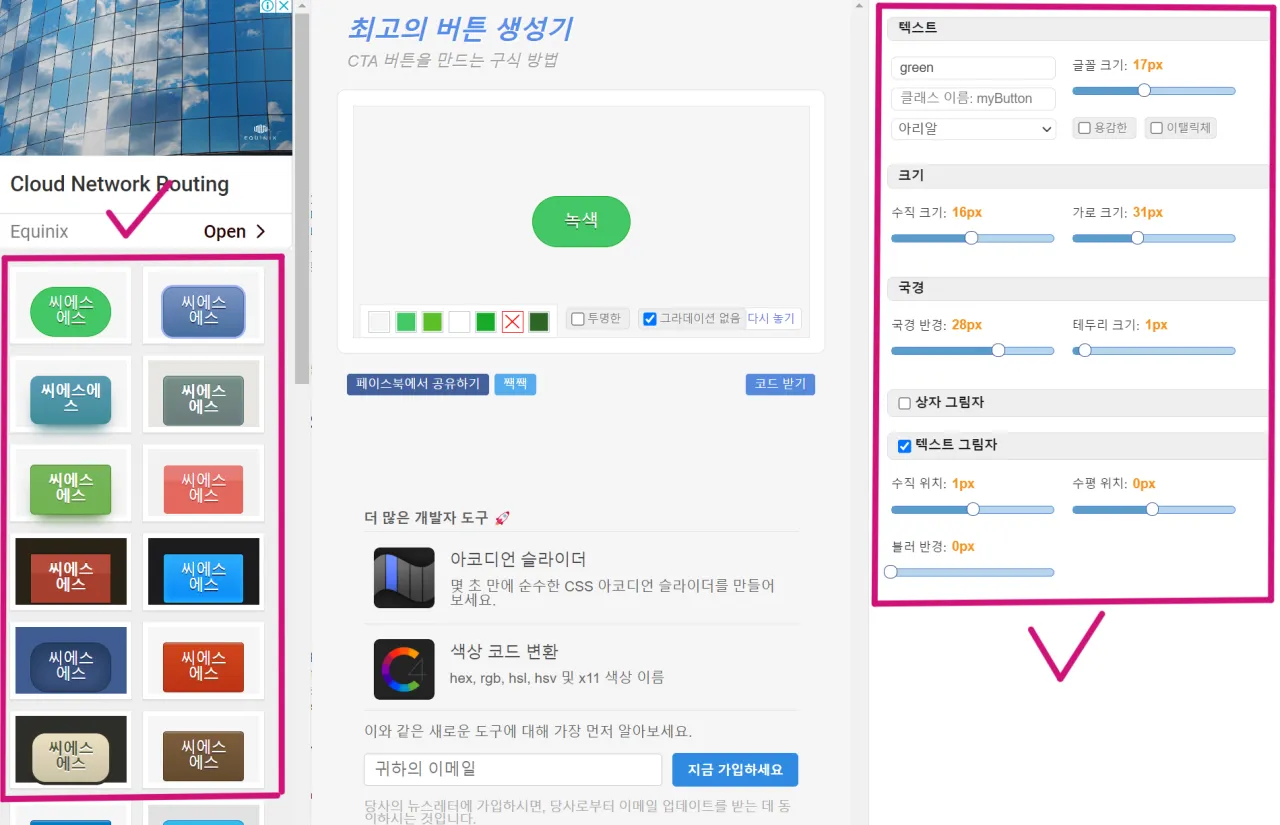1280x825 pixels.
Task: Click the 귀하의 이메일 email field
Action: pyautogui.click(x=513, y=770)
